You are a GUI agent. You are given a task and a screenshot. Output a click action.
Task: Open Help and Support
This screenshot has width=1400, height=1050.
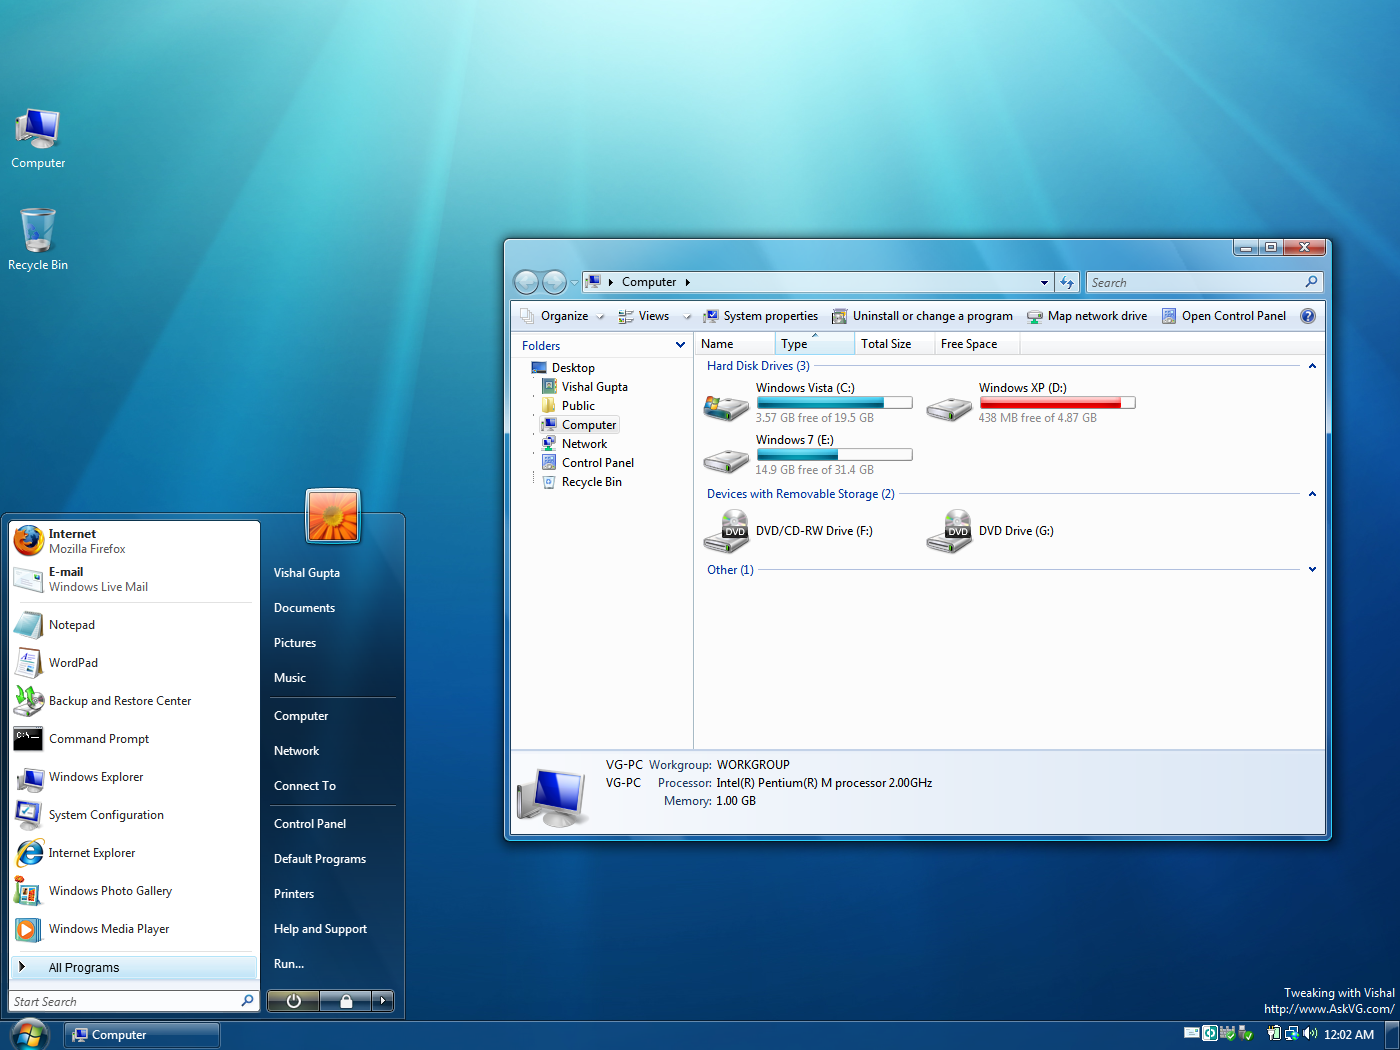coord(320,929)
